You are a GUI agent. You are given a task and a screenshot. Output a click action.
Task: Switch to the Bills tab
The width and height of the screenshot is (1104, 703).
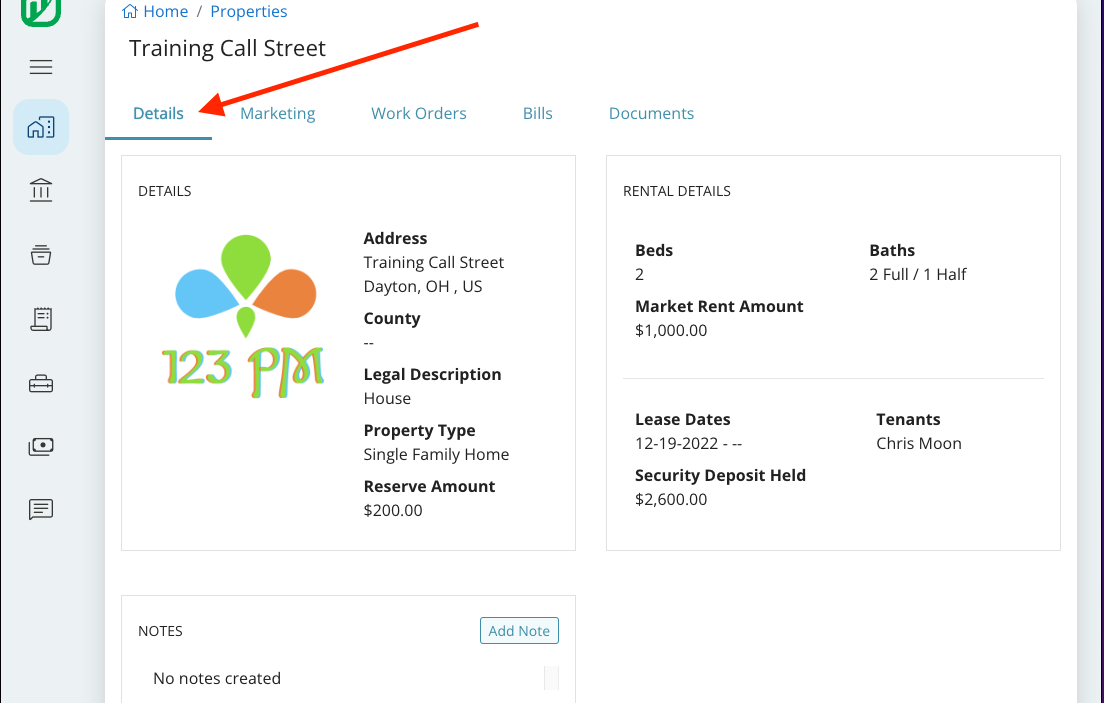[537, 113]
